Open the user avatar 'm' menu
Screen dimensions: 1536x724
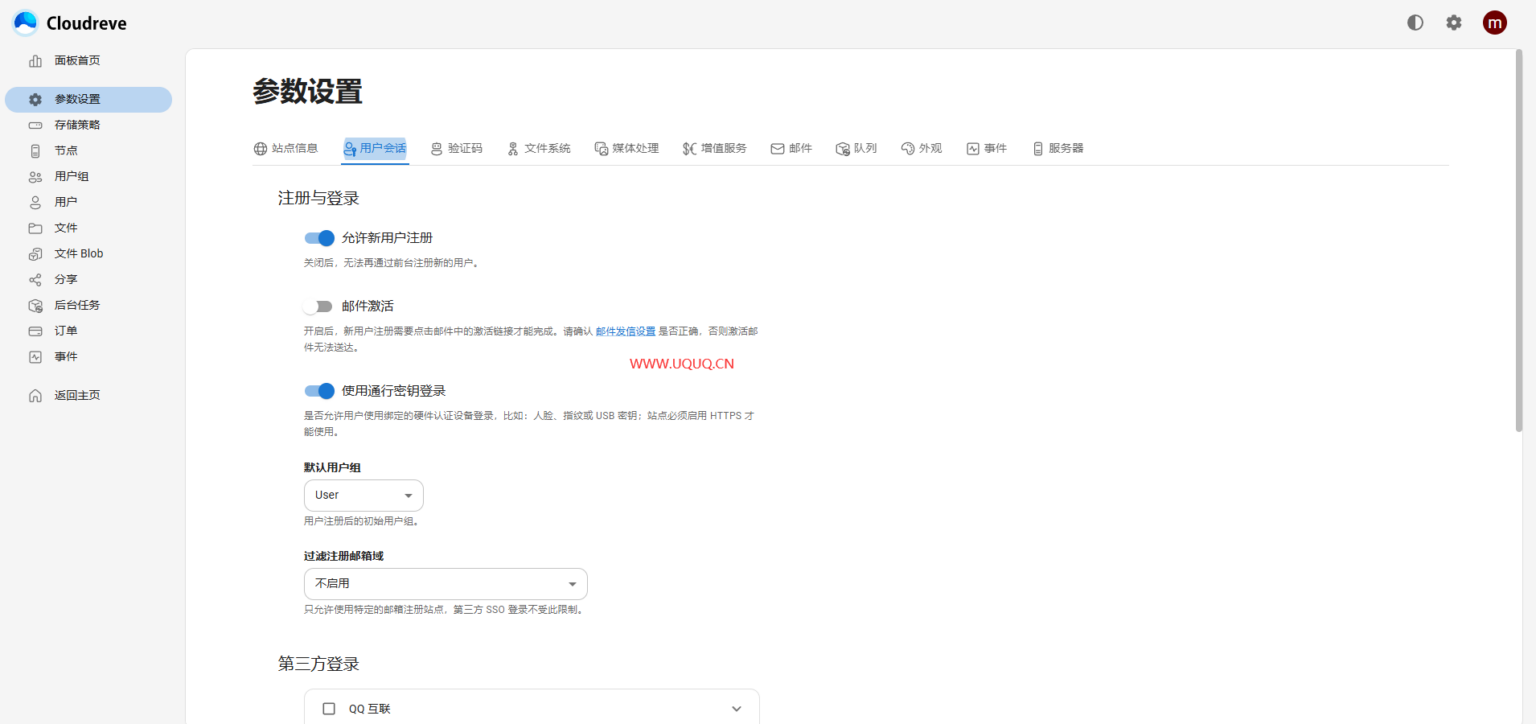1494,22
